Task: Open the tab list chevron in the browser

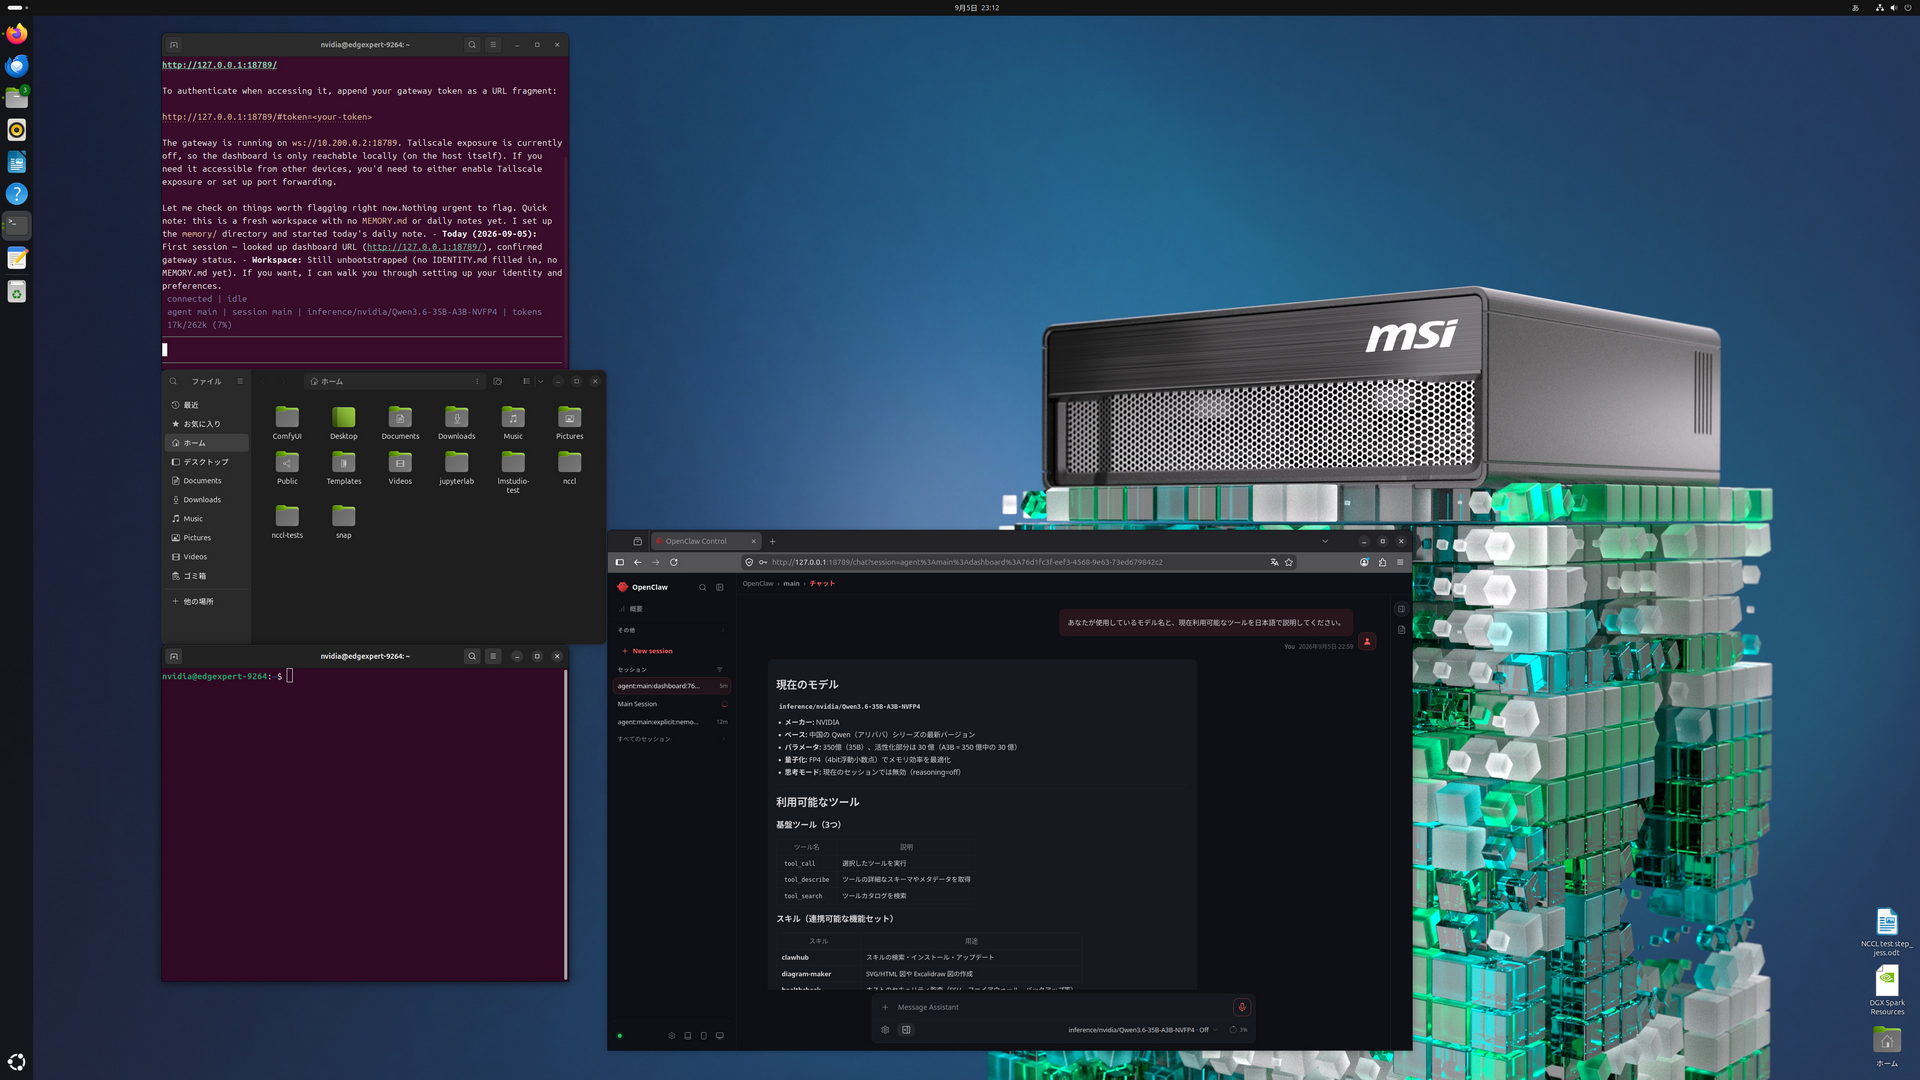Action: coord(1325,541)
